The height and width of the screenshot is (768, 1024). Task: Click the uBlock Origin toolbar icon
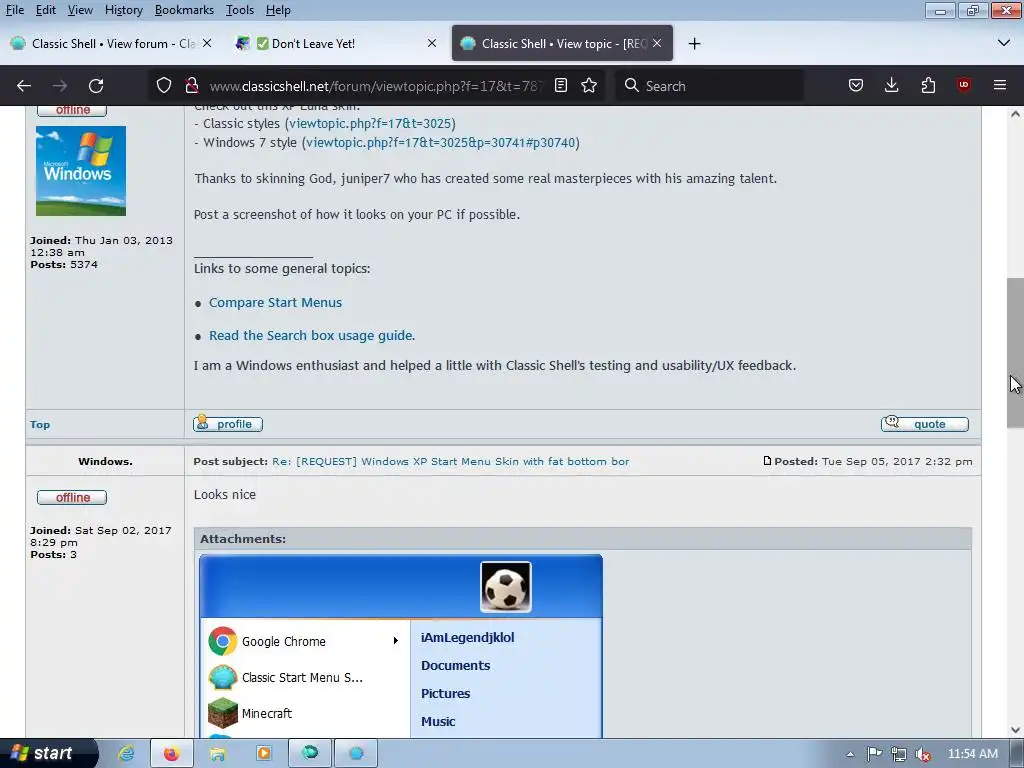coord(964,86)
